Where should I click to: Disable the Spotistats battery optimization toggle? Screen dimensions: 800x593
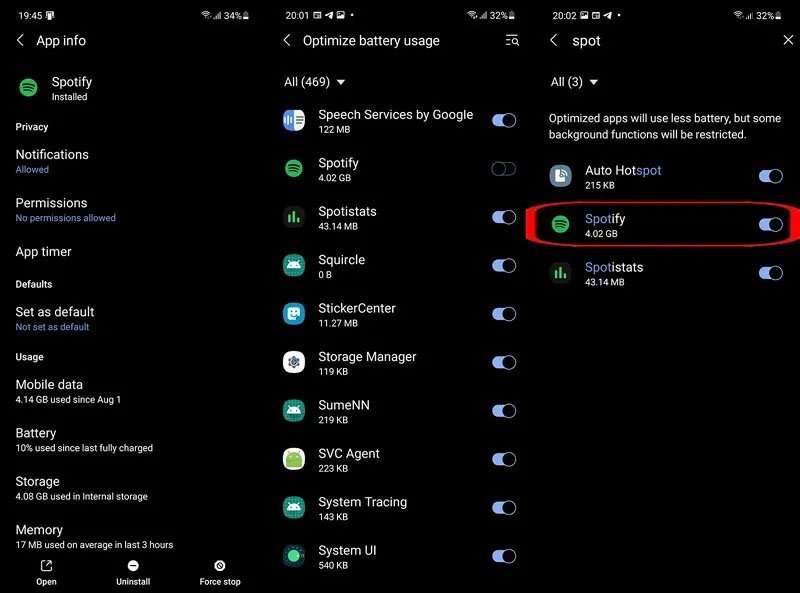(504, 217)
